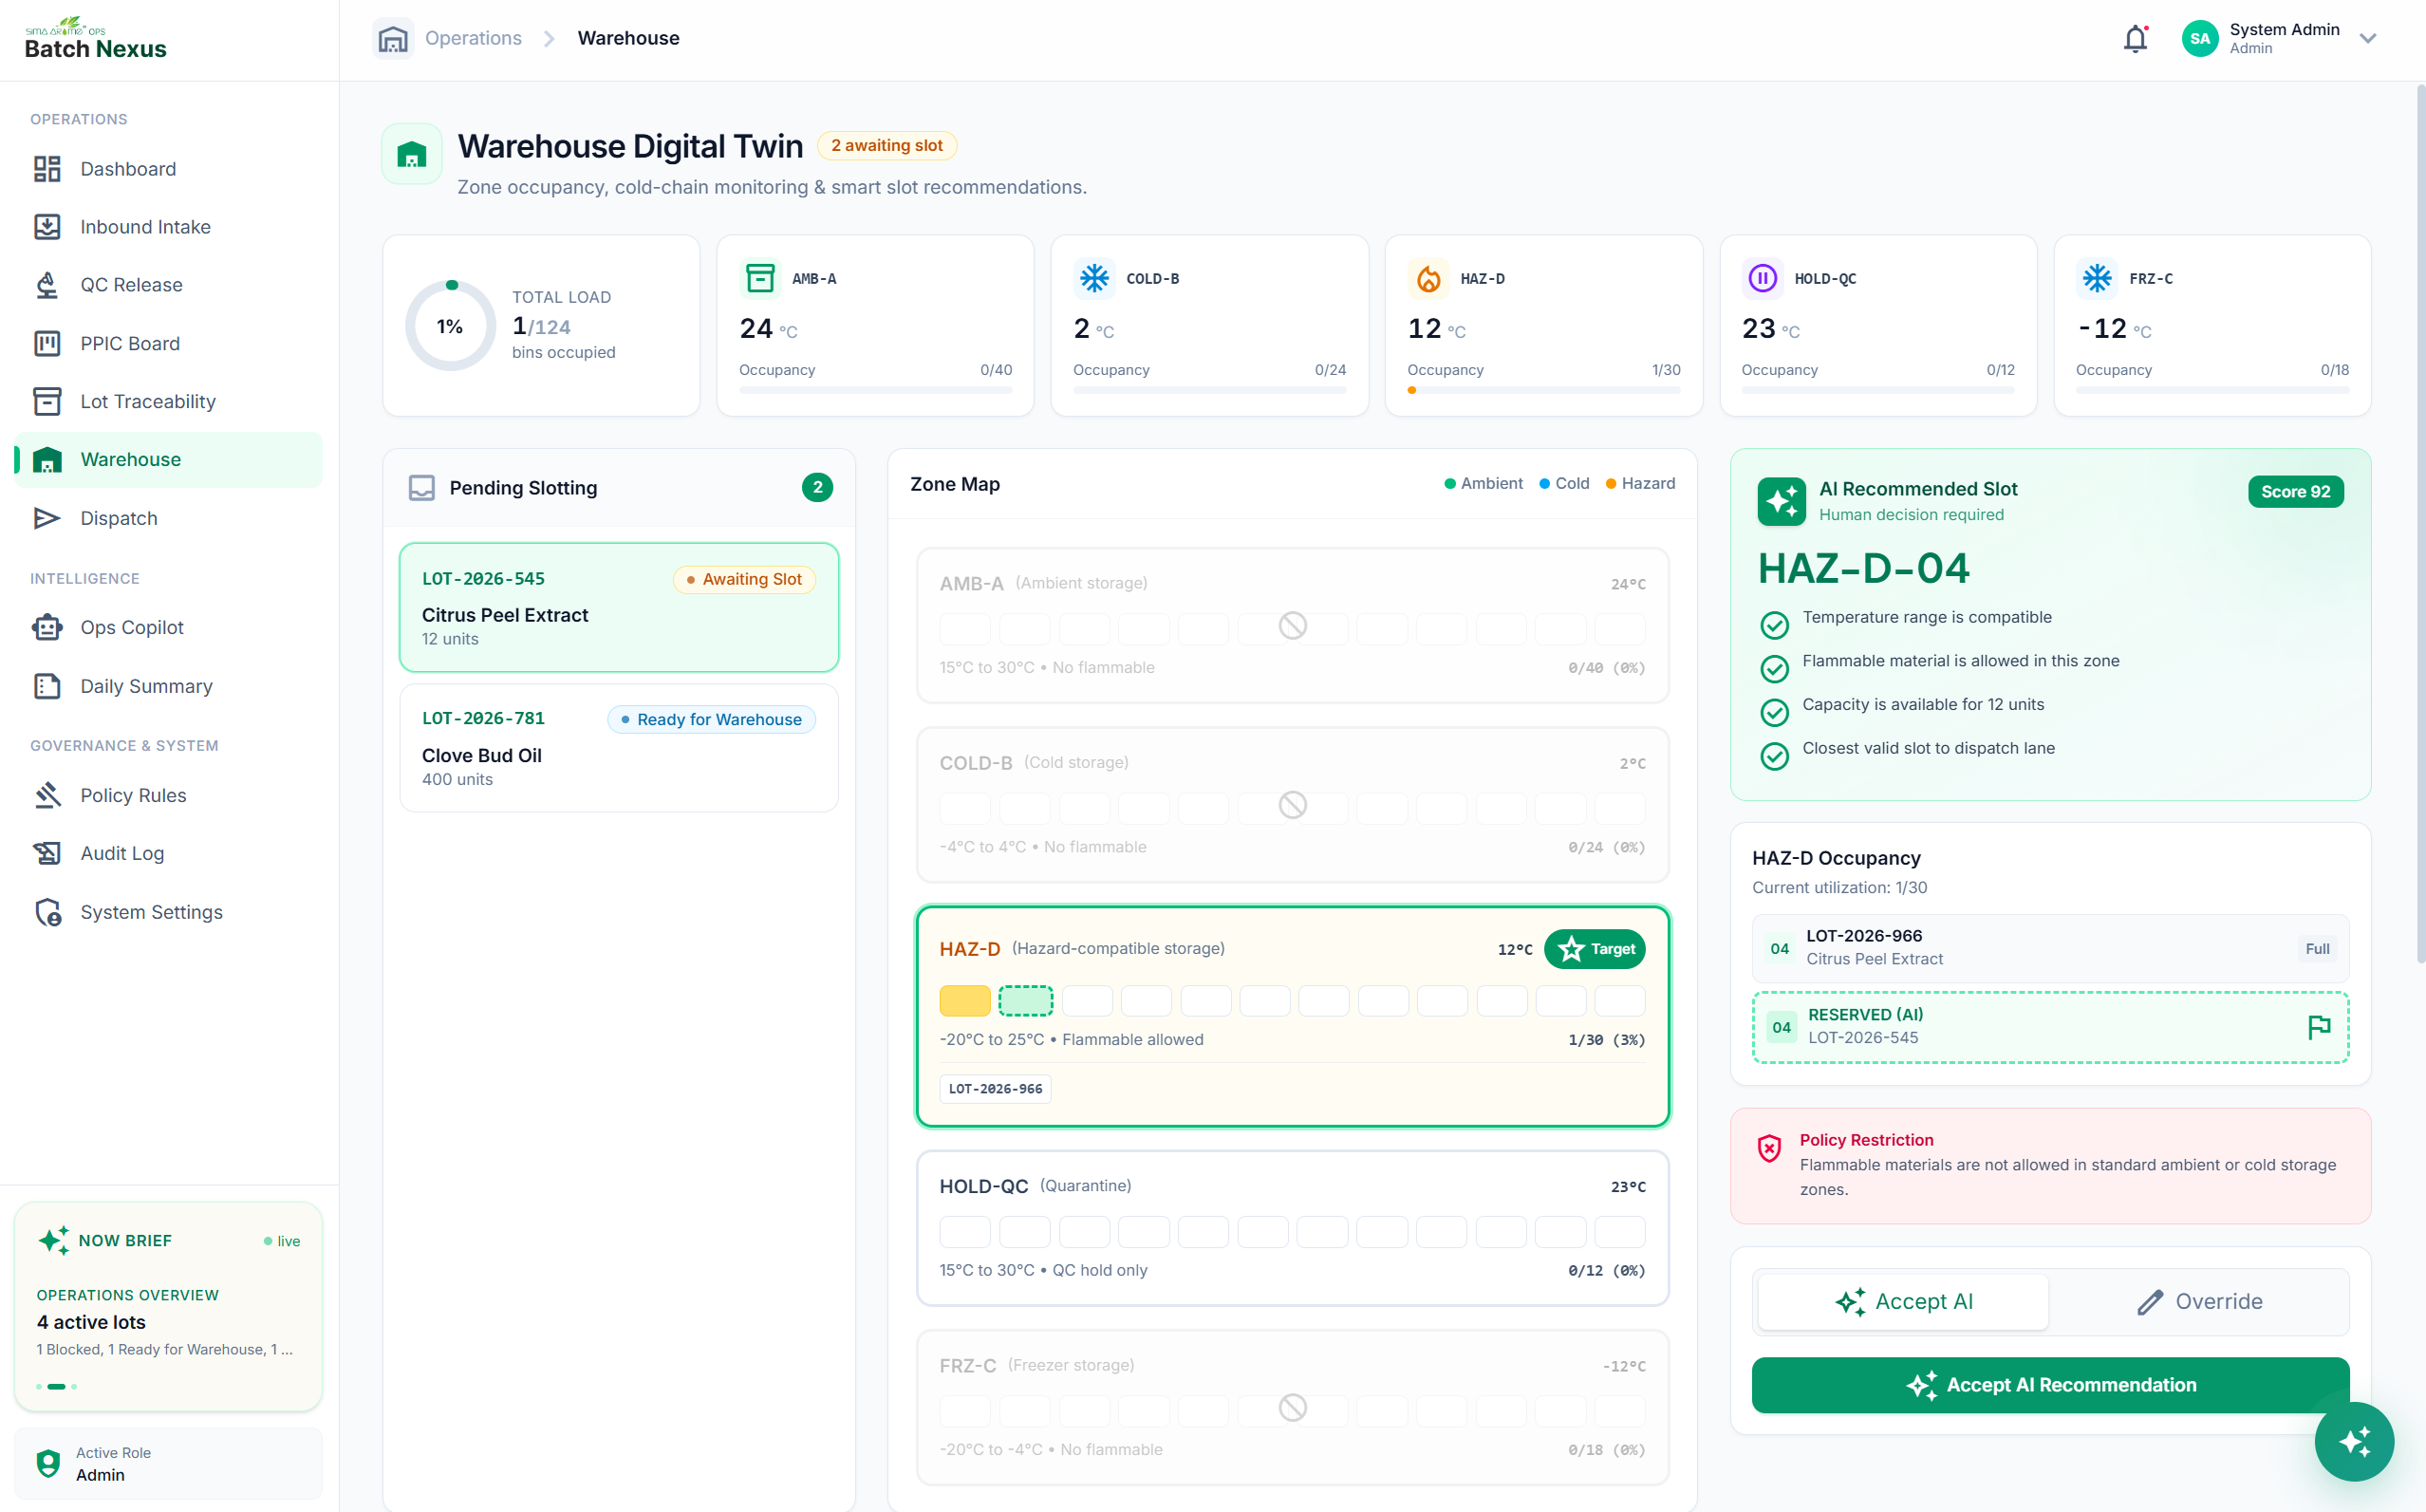Select Warehouse sidebar item
Screen dimensions: 2426x1512
(x=168, y=459)
